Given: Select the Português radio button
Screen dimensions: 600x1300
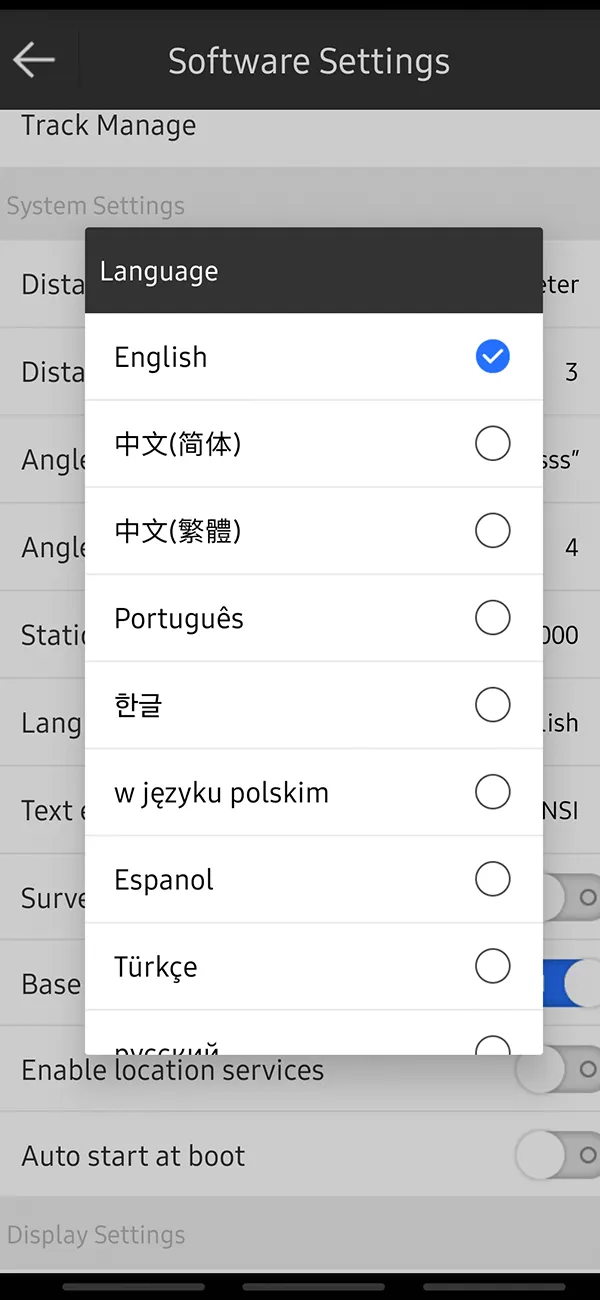Looking at the screenshot, I should click(x=492, y=618).
